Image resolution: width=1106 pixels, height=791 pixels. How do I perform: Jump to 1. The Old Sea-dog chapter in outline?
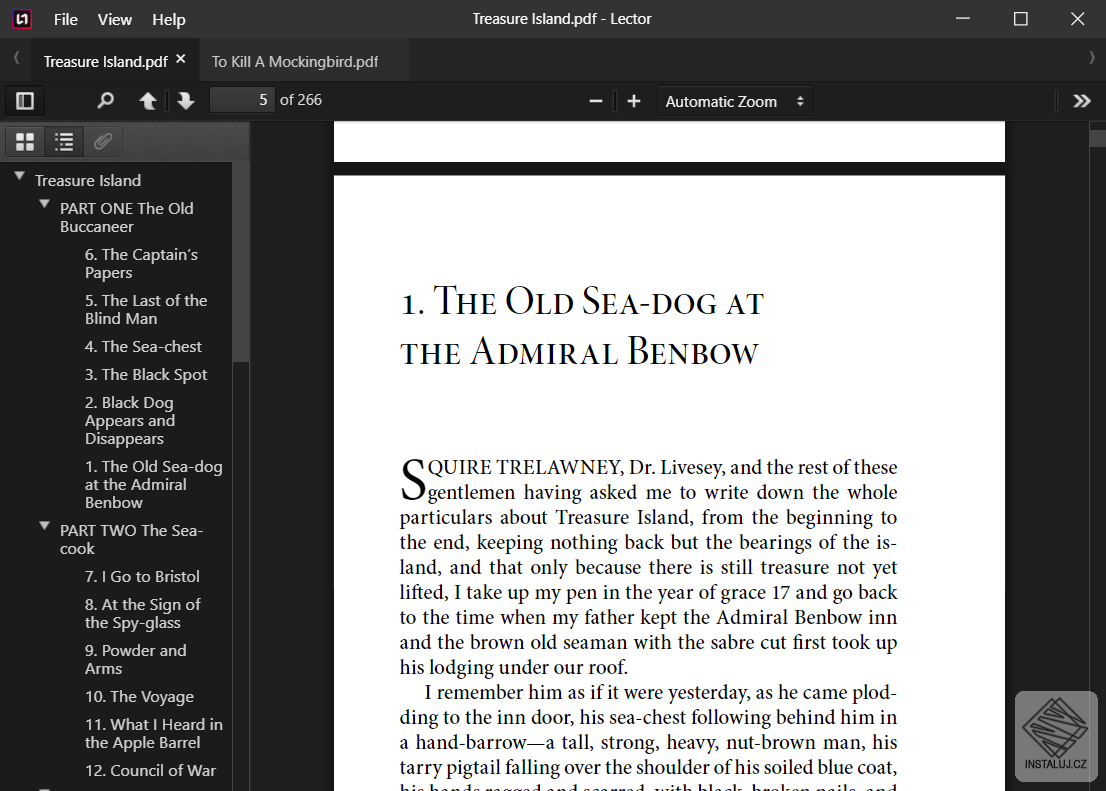click(x=153, y=485)
